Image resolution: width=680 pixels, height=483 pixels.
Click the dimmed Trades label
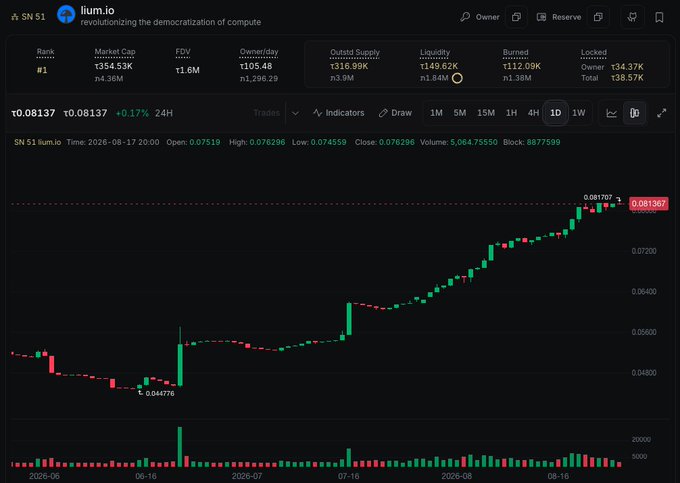click(x=267, y=113)
